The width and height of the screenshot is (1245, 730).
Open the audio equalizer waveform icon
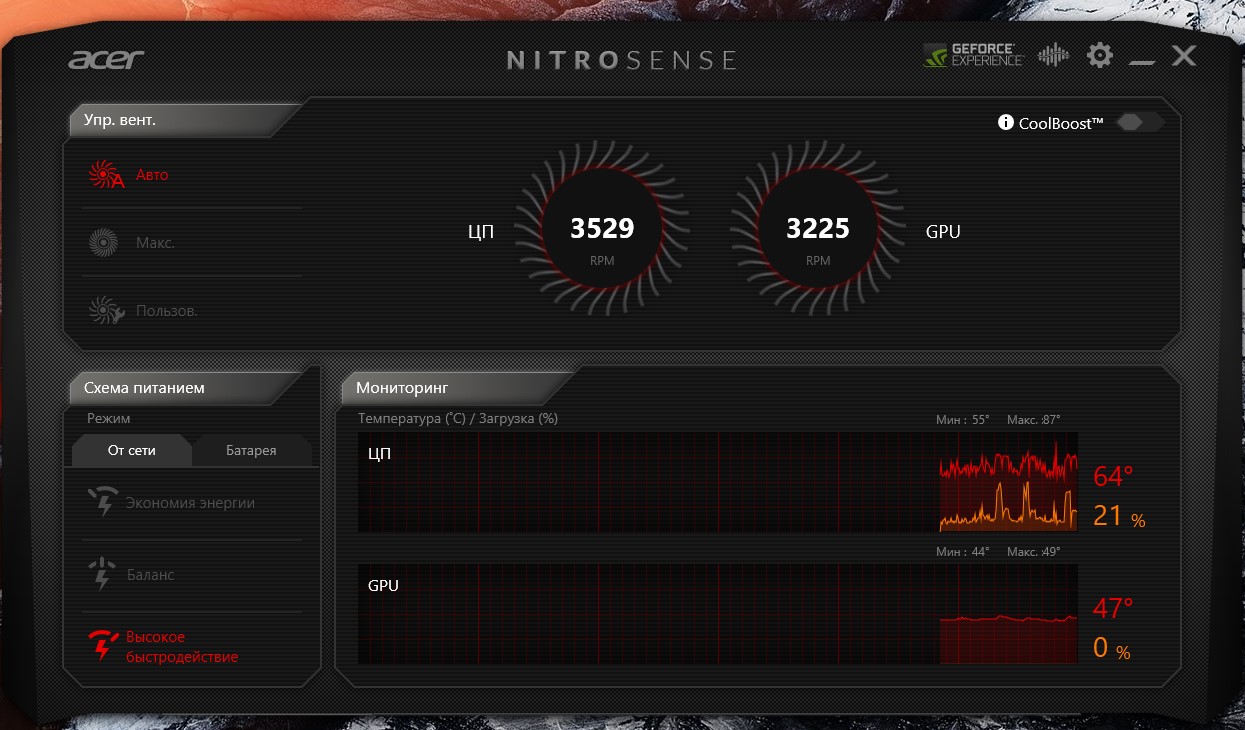click(x=1053, y=55)
